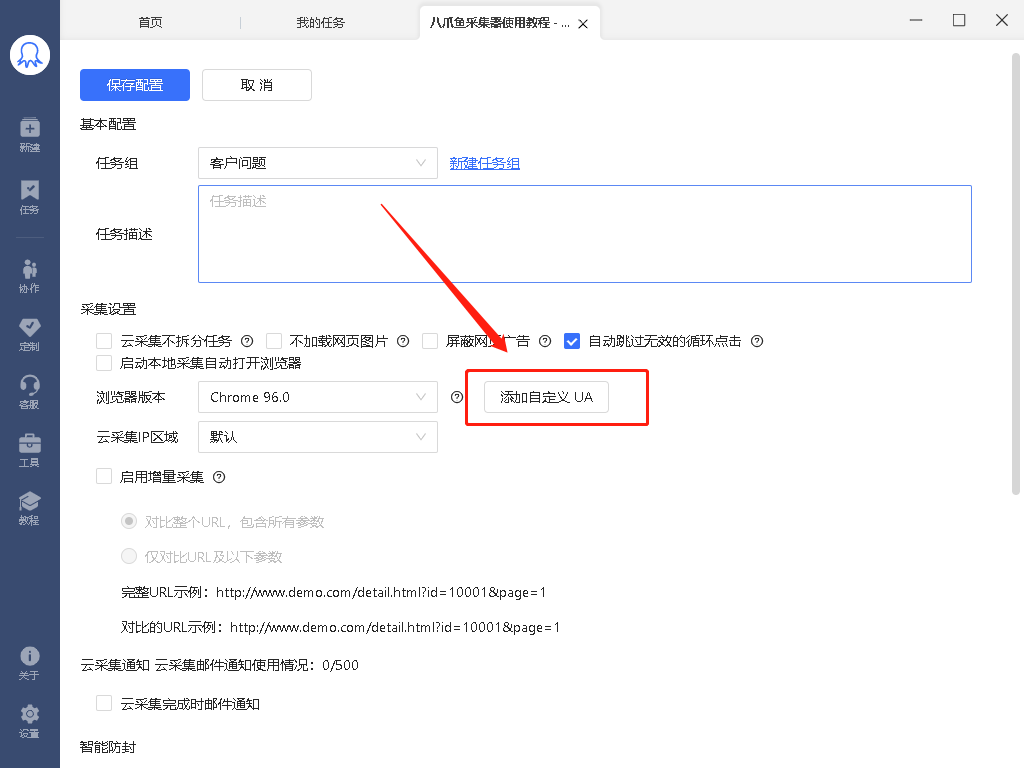This screenshot has height=768, width=1024.
Task: Click the 对比的URL示例 demo.com address text
Action: click(395, 628)
